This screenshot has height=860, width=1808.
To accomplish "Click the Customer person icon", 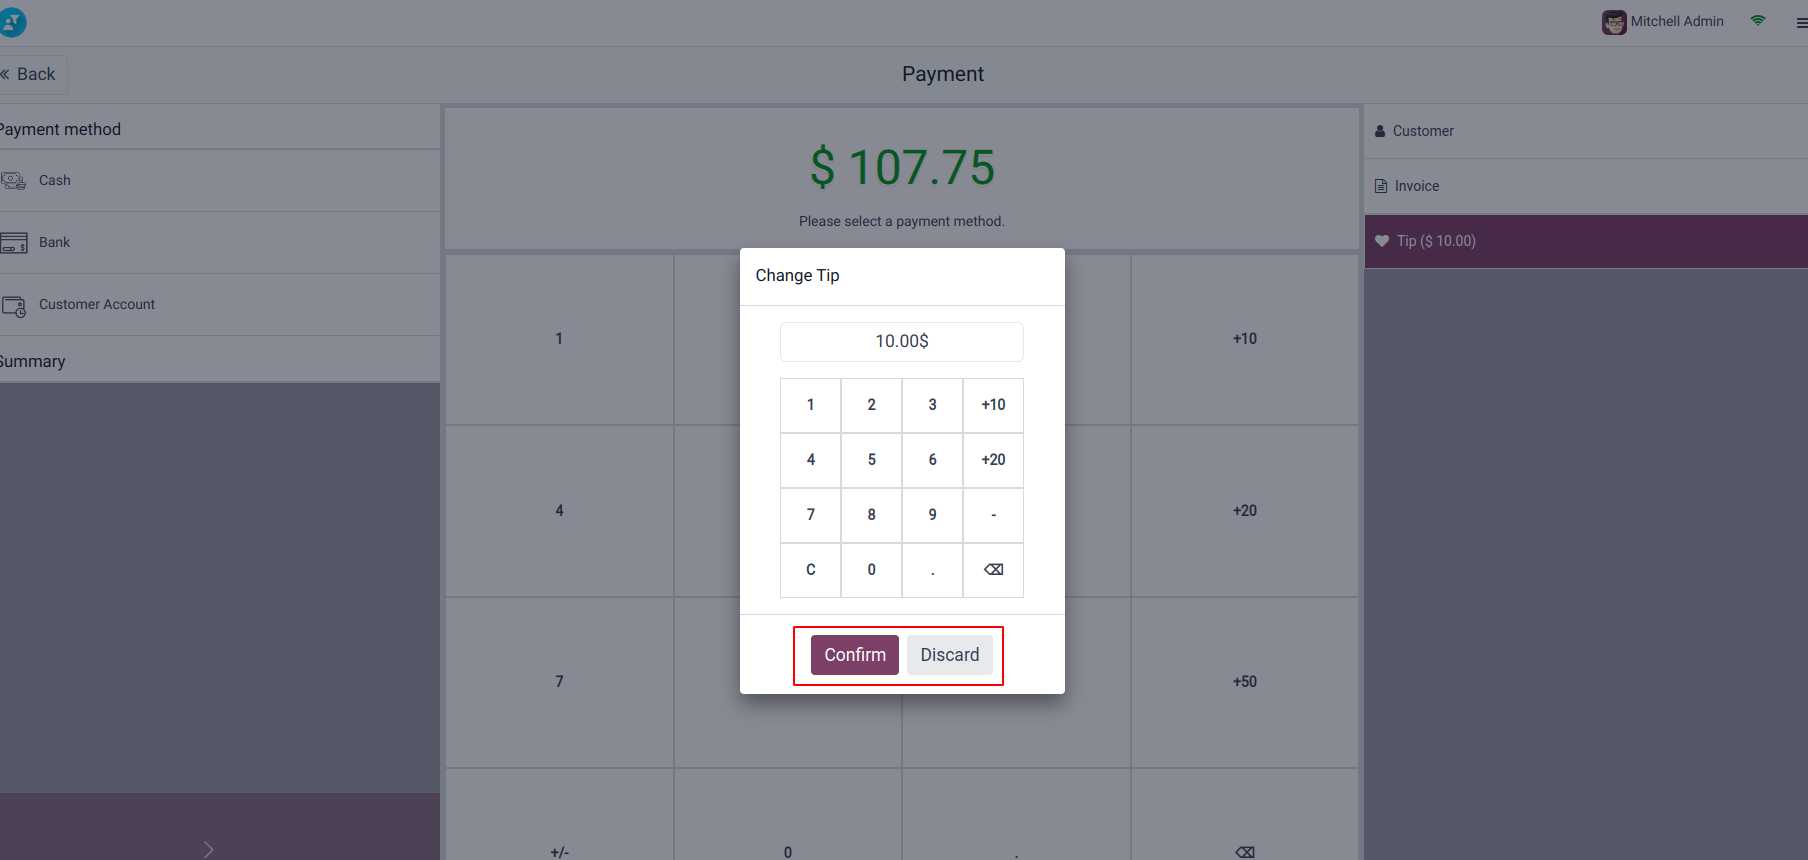I will tap(1380, 131).
